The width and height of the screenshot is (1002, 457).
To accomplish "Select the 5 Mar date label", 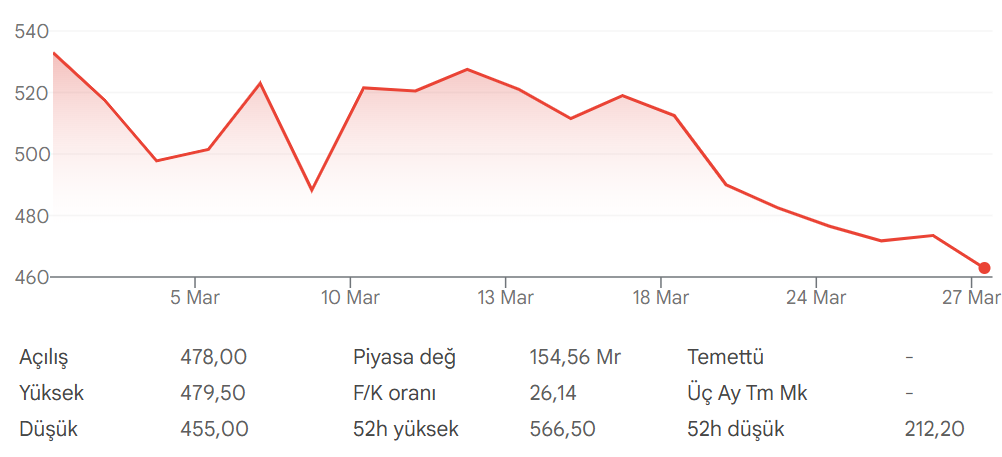I will click(195, 297).
